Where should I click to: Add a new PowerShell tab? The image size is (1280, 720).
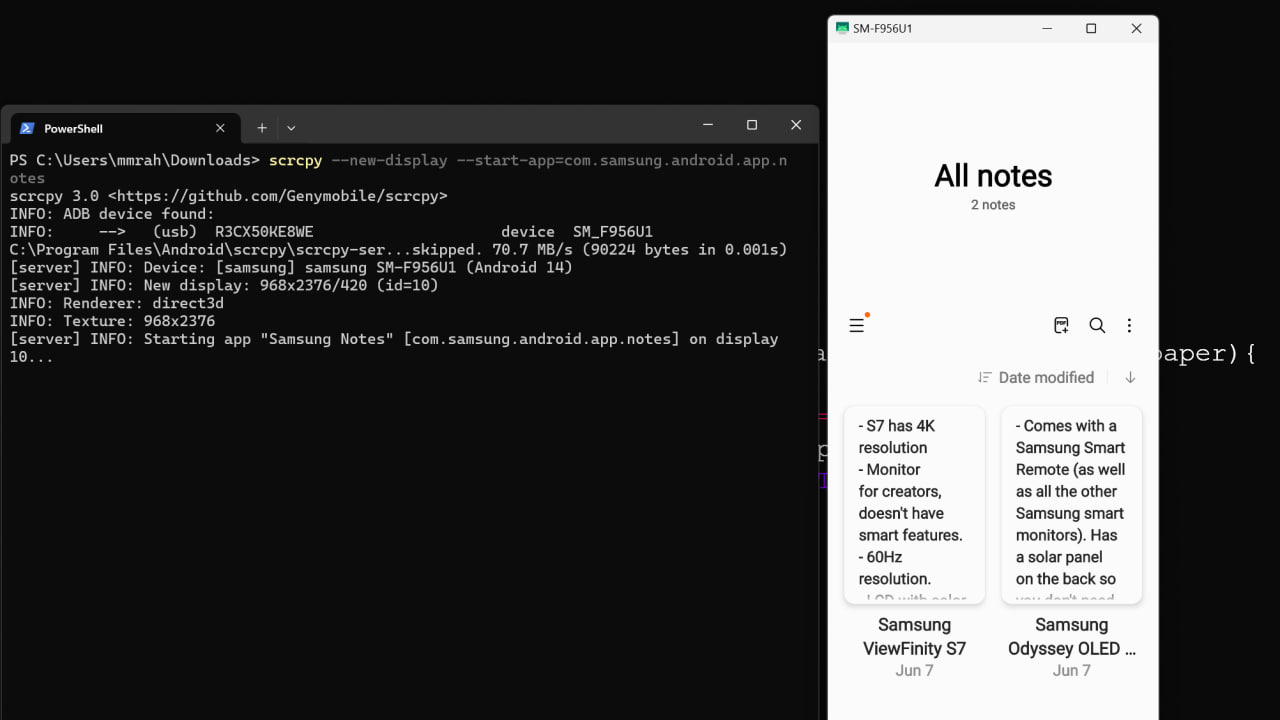[262, 128]
